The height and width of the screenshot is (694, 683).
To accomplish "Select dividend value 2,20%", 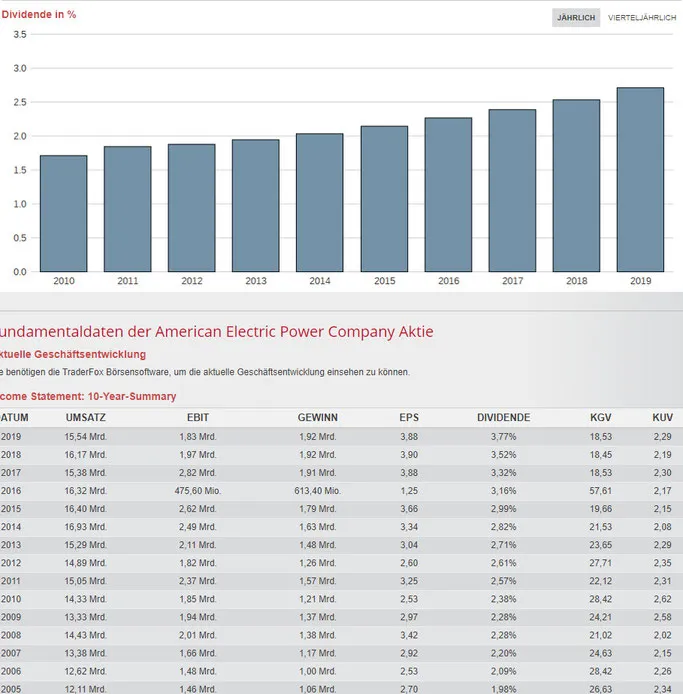I will pyautogui.click(x=503, y=653).
